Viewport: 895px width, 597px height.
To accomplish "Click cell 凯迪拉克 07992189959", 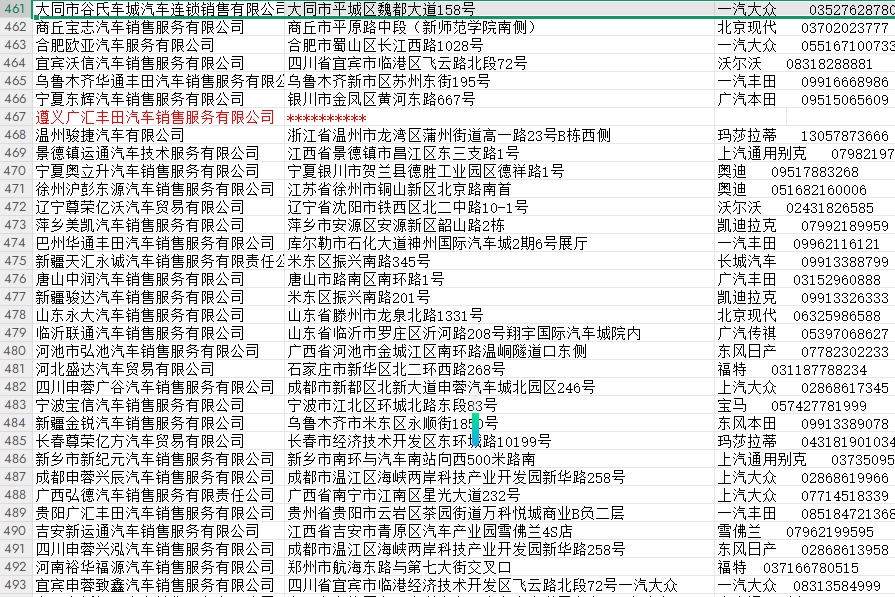I will 804,225.
